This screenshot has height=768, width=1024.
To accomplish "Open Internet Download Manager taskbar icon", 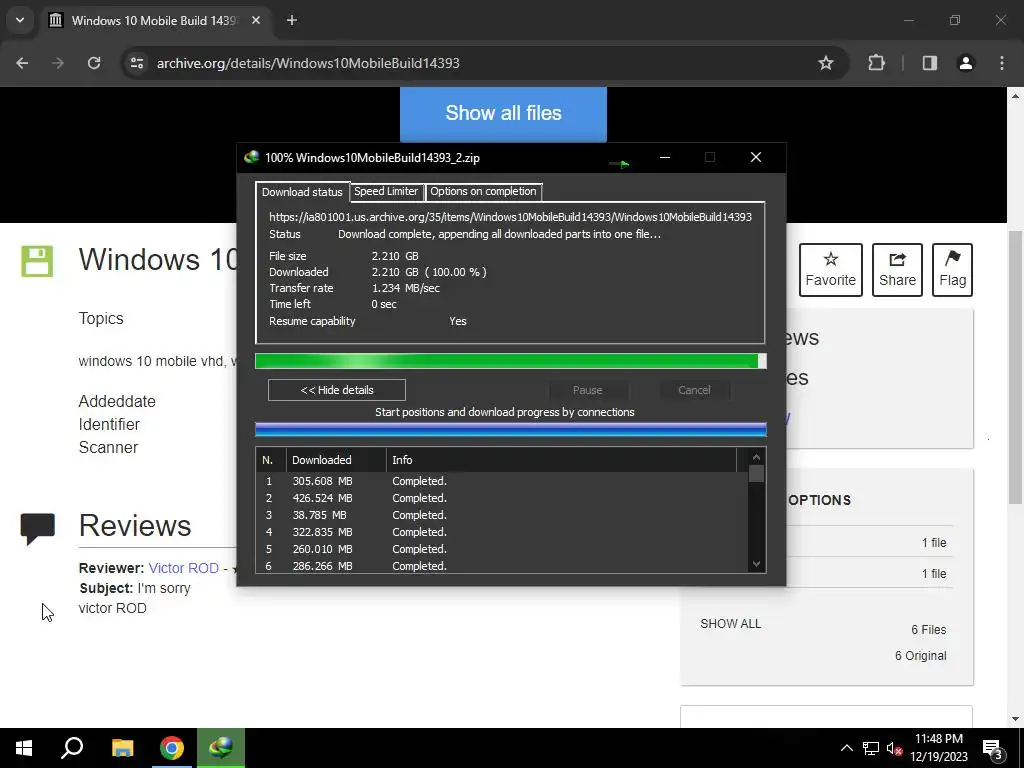I will [x=221, y=748].
